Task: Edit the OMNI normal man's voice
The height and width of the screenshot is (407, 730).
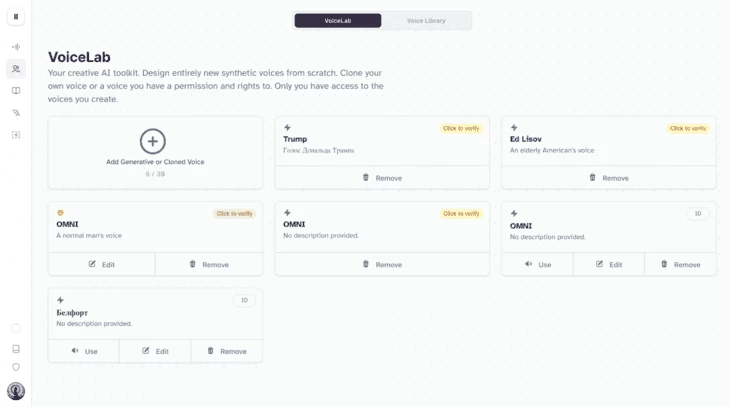Action: 101,265
